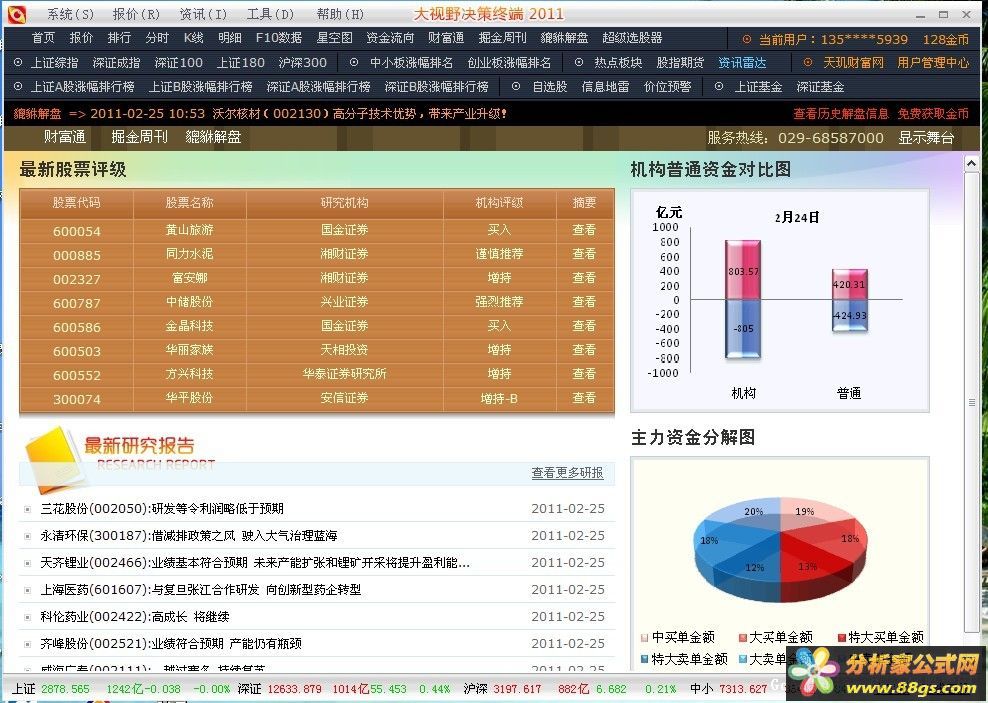Select 上证综指 index

[x=55, y=62]
